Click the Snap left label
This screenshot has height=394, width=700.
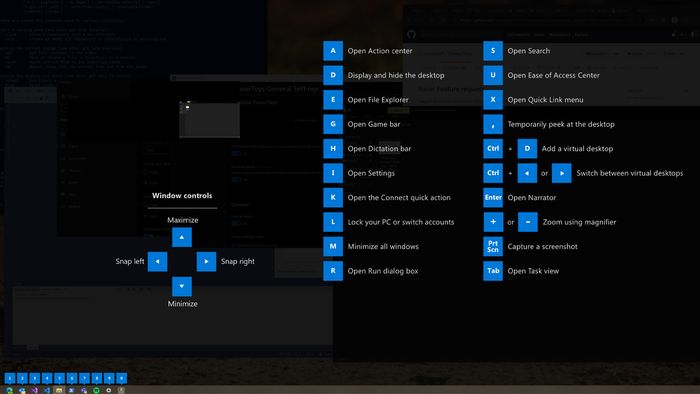(x=129, y=261)
